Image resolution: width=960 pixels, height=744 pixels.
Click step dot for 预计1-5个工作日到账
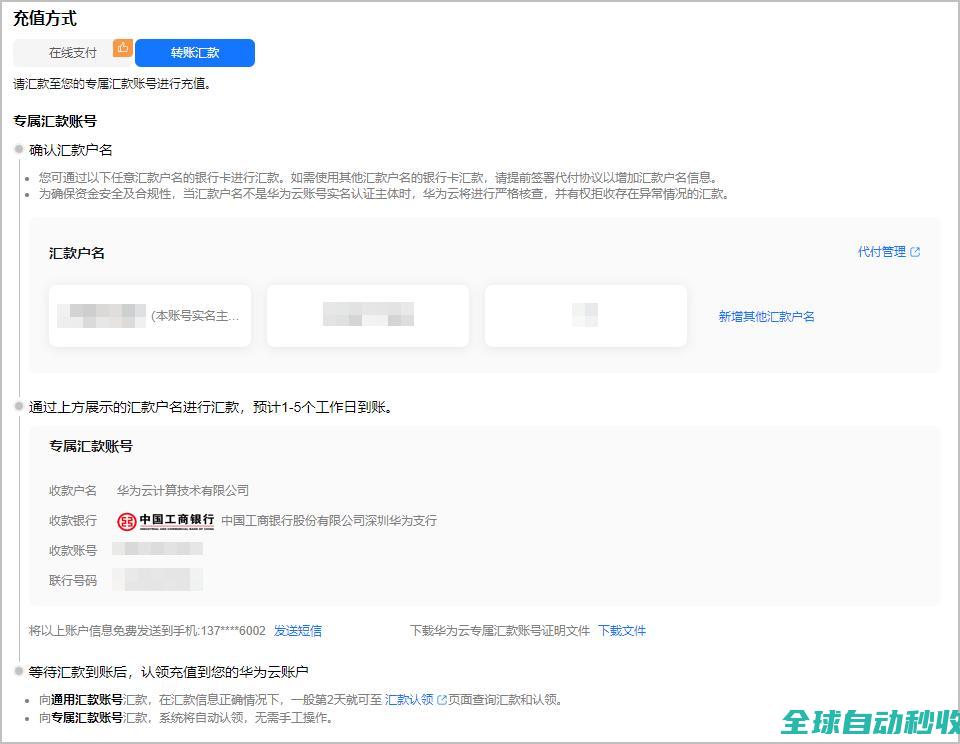[x=18, y=406]
